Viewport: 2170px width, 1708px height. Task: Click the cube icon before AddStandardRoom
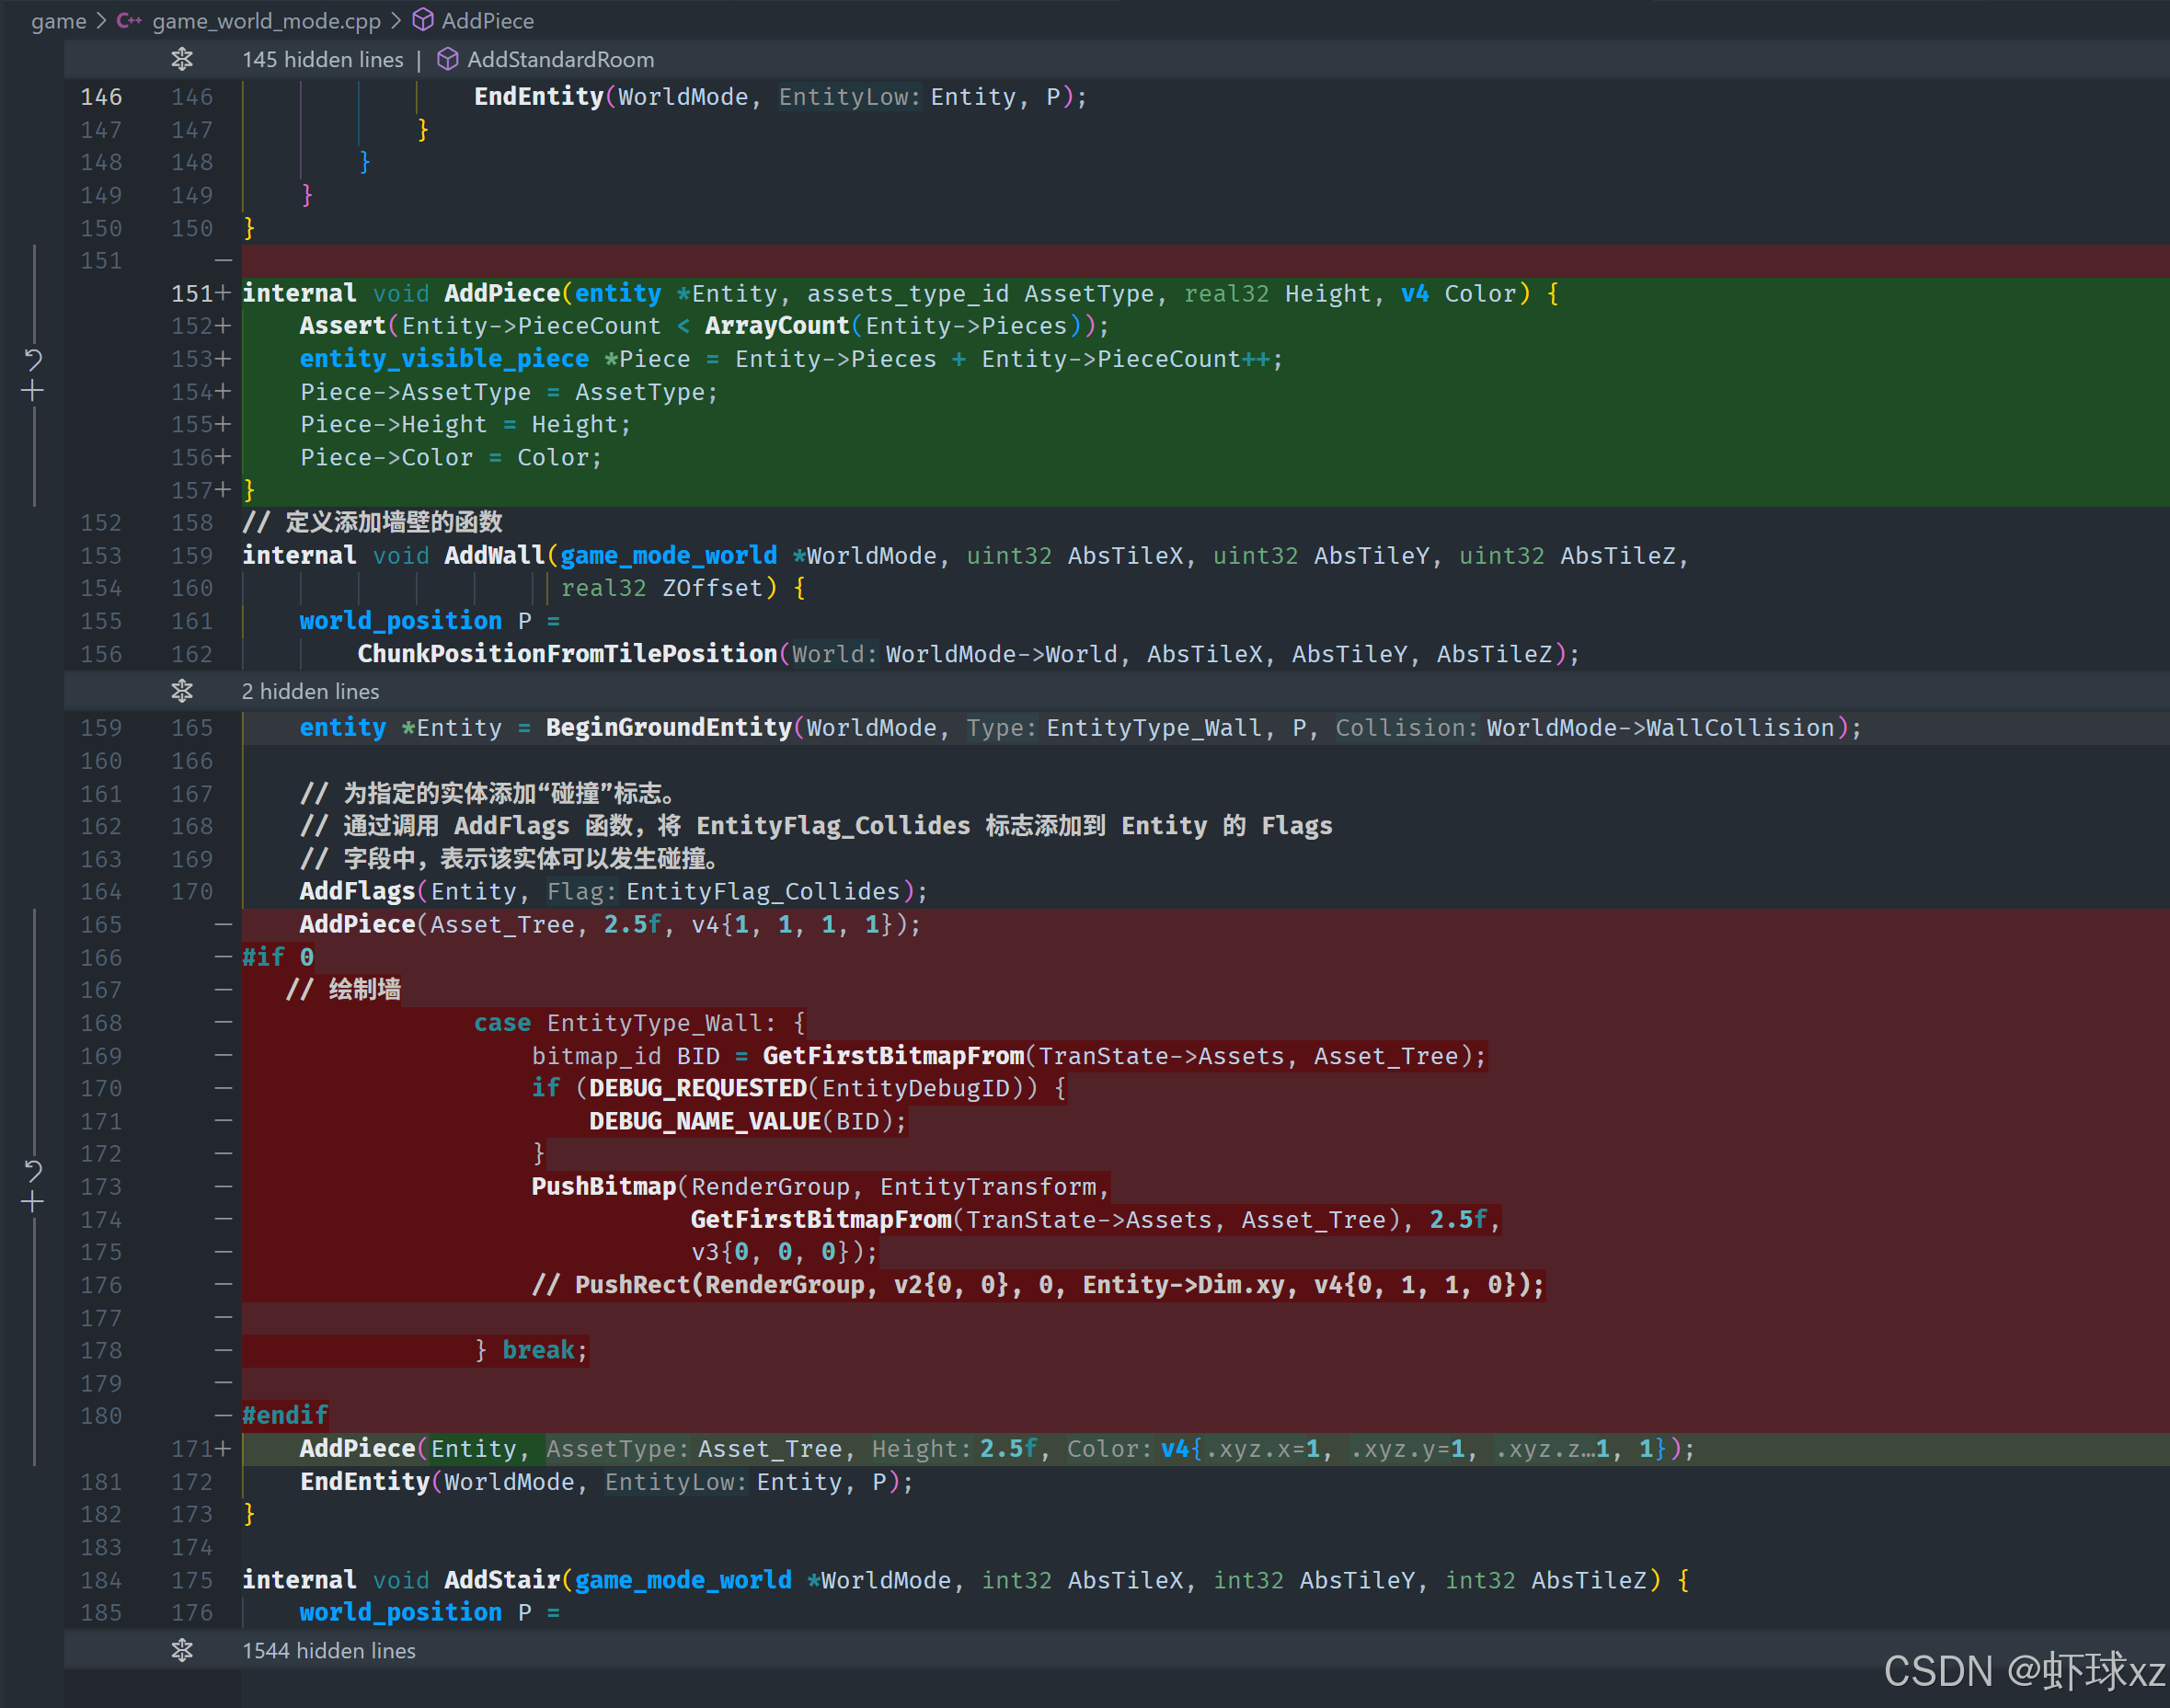(448, 60)
